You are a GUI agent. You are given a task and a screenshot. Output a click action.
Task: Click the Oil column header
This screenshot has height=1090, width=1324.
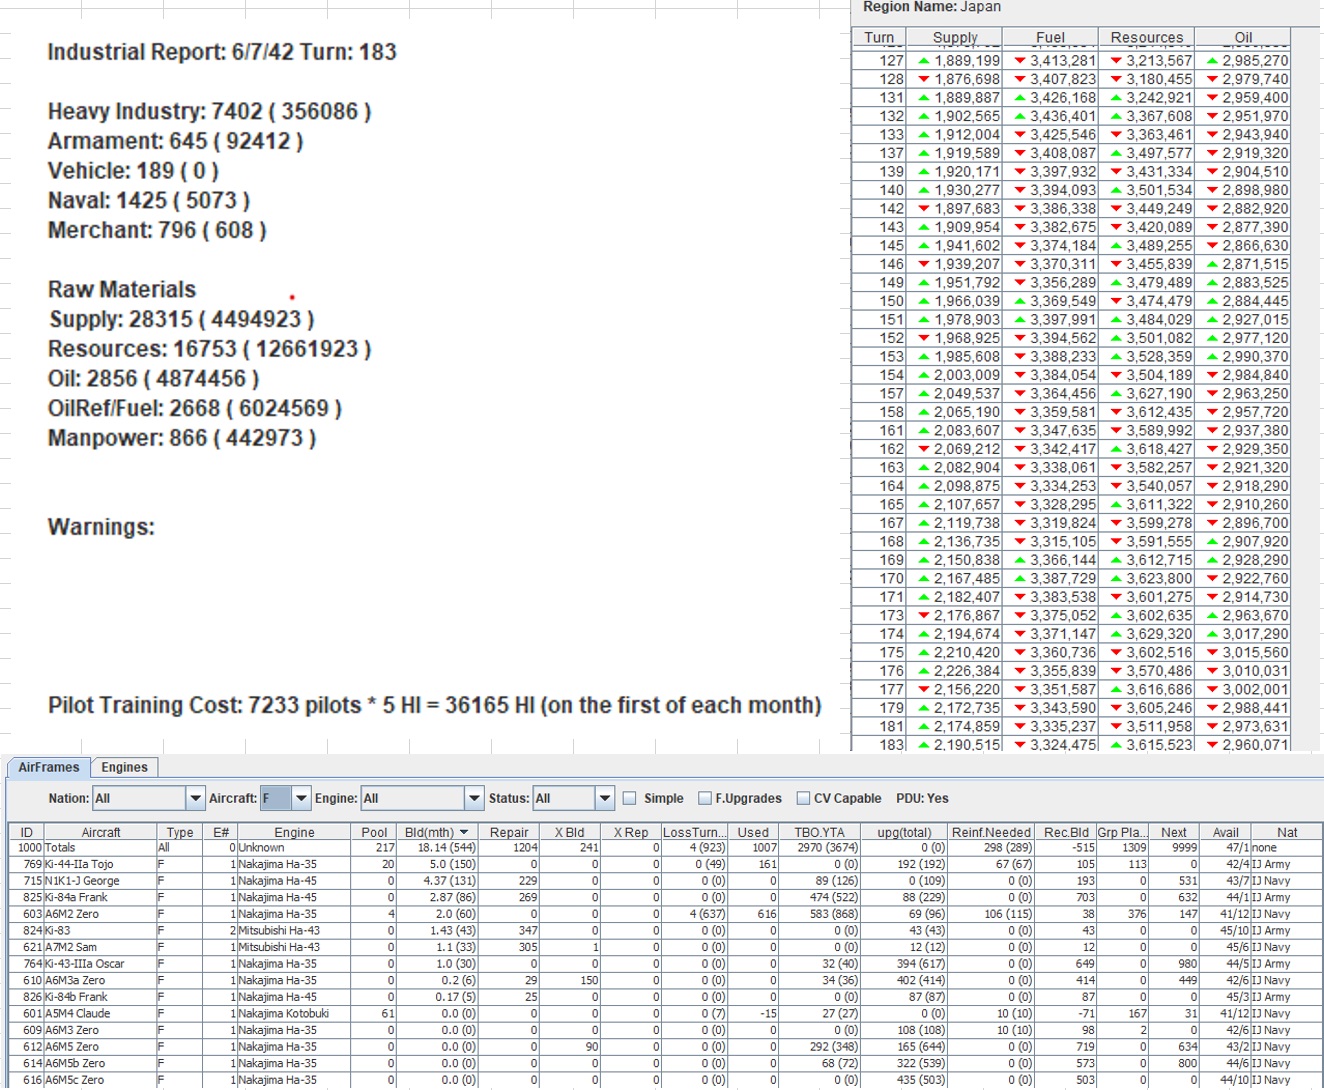(x=1243, y=37)
